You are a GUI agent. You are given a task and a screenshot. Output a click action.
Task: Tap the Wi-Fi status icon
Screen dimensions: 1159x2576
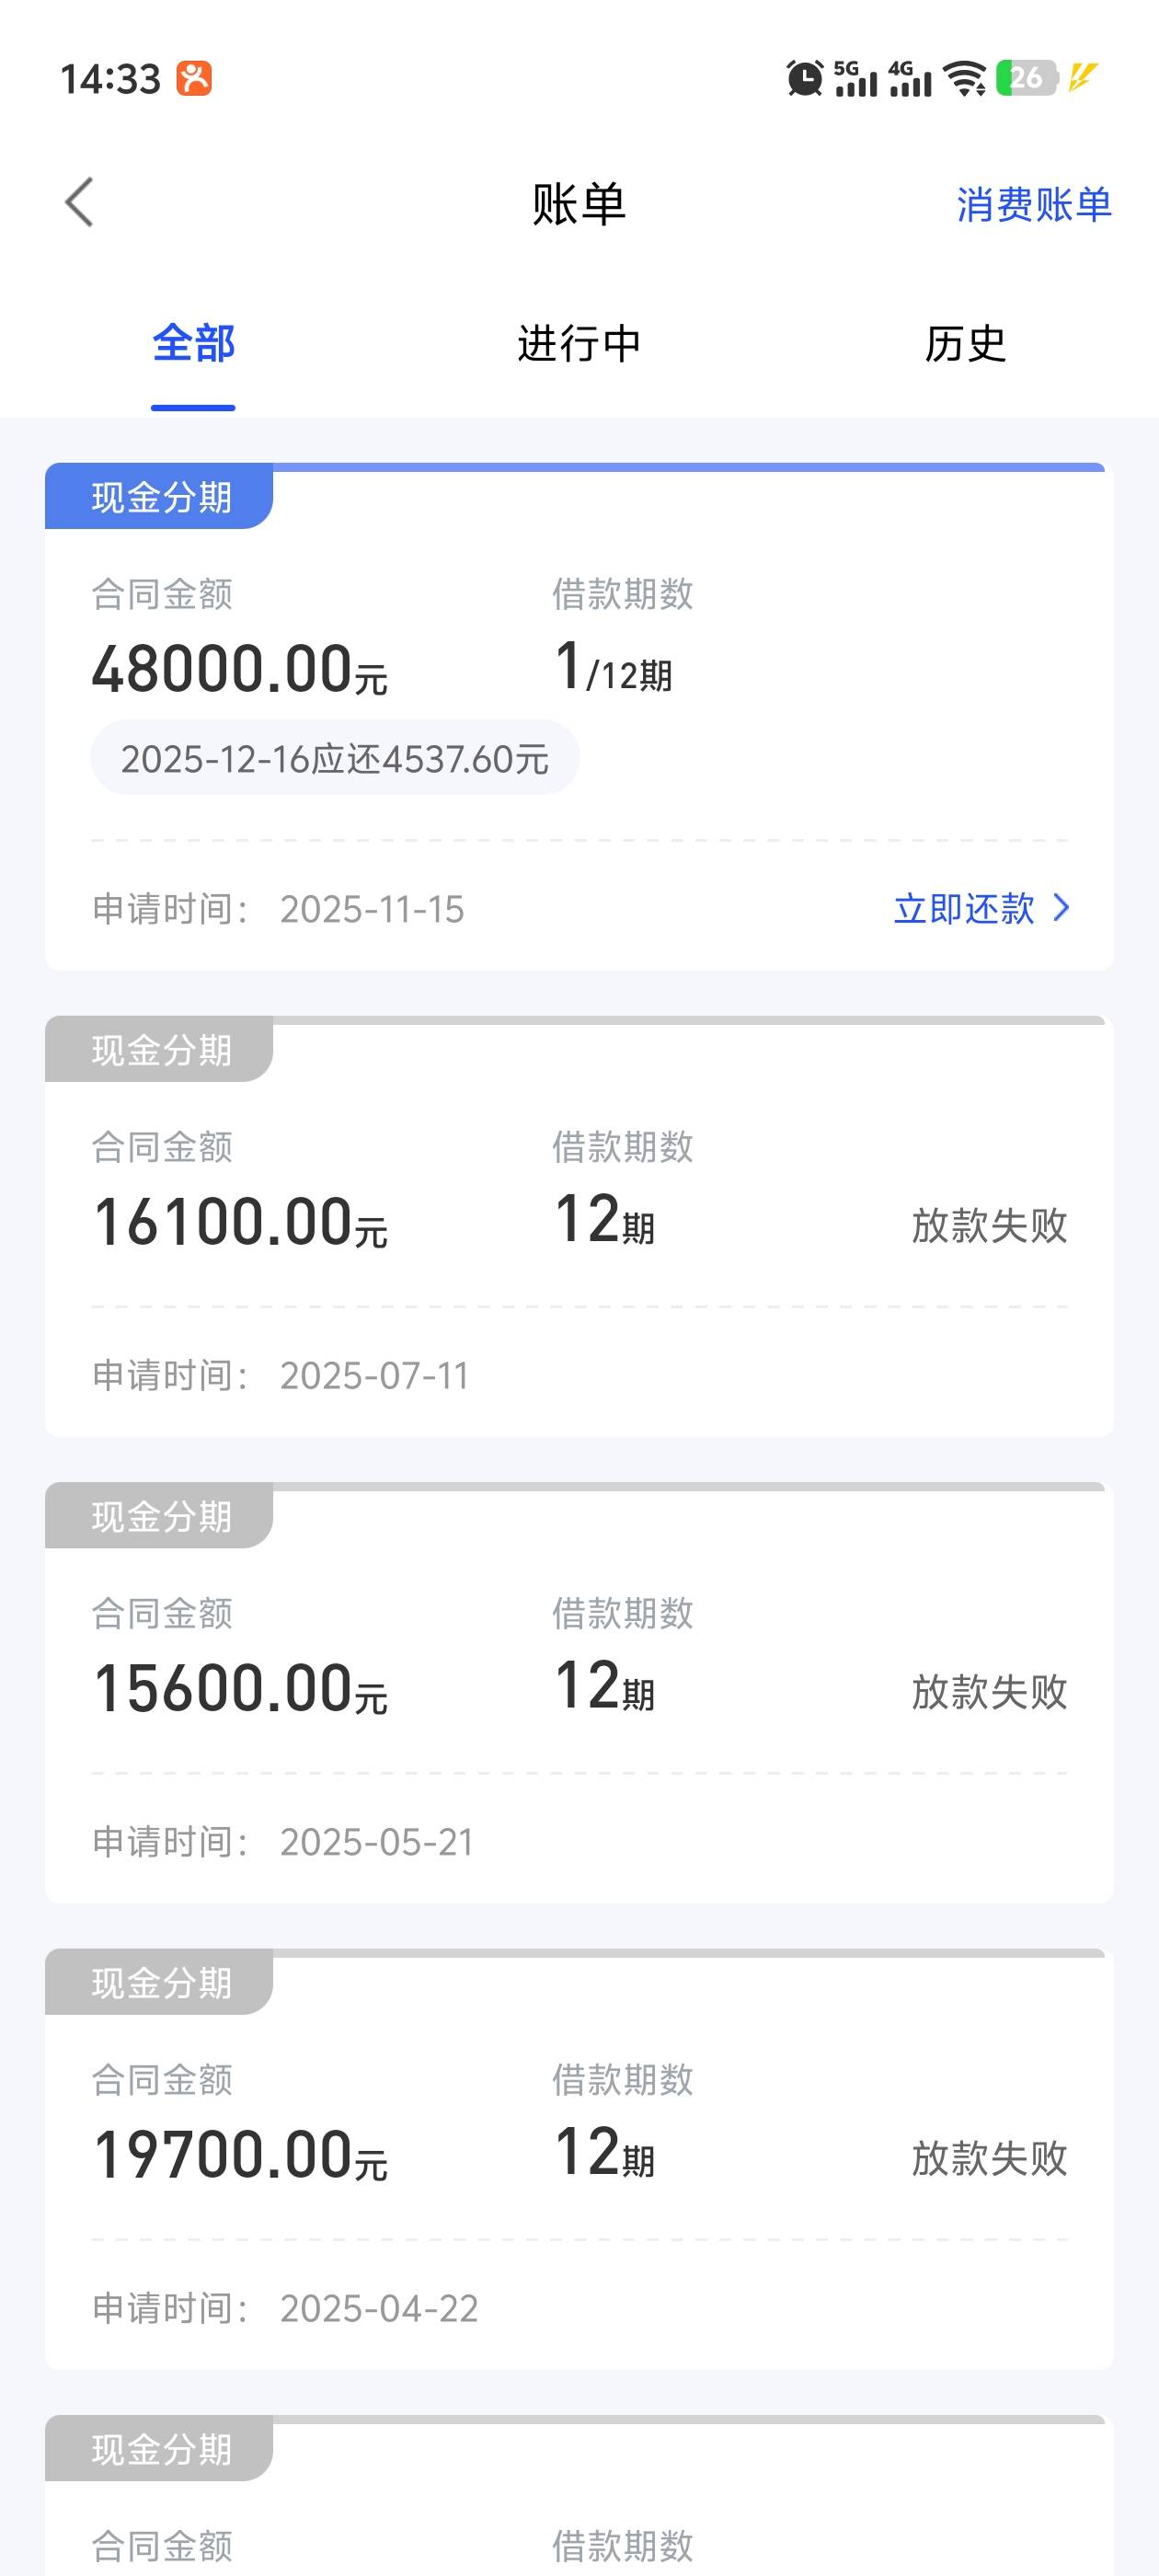[x=965, y=78]
